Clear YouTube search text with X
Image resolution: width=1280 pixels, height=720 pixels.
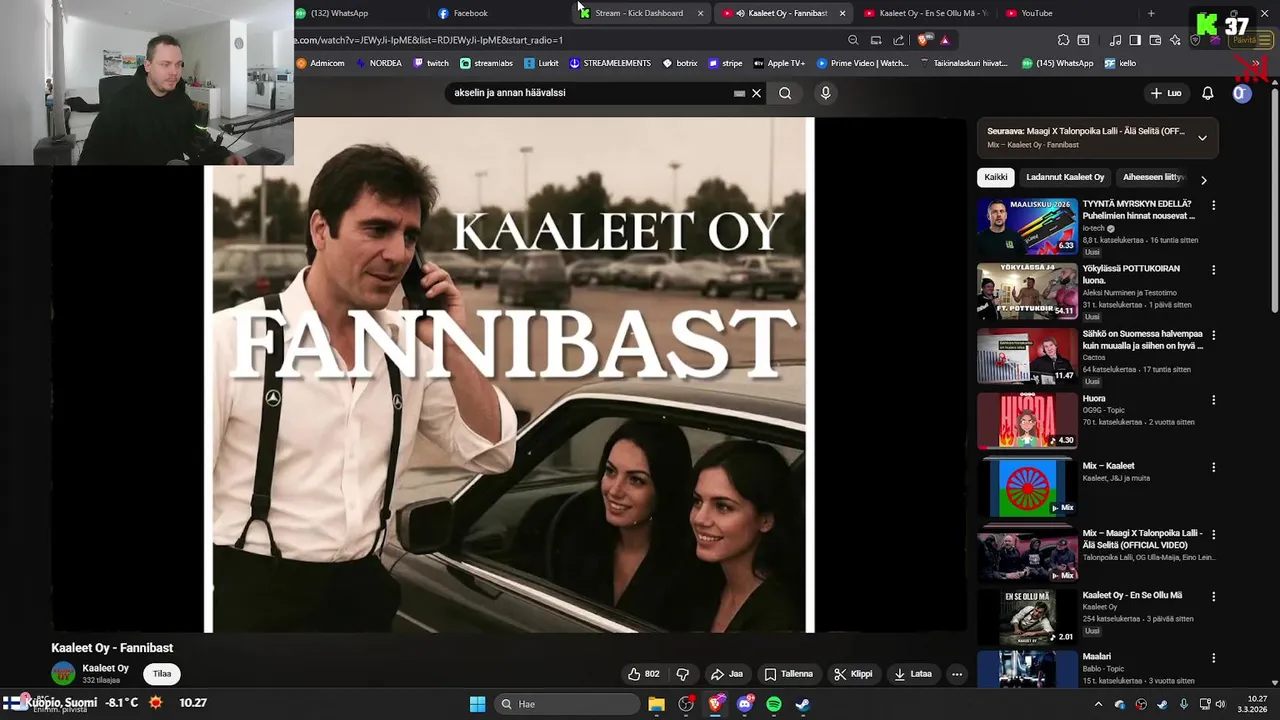[x=756, y=93]
